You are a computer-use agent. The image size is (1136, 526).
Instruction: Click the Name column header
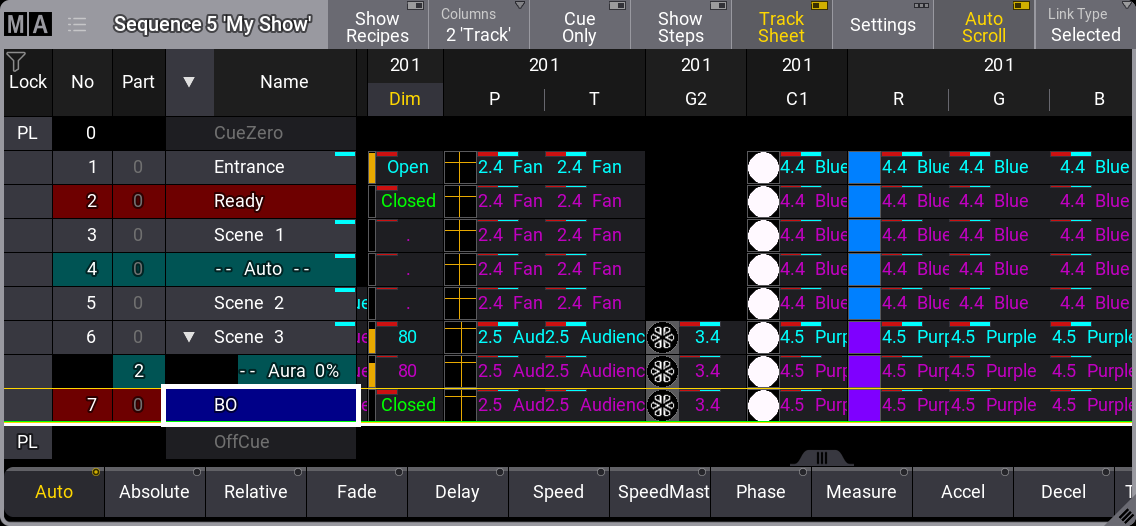(285, 82)
